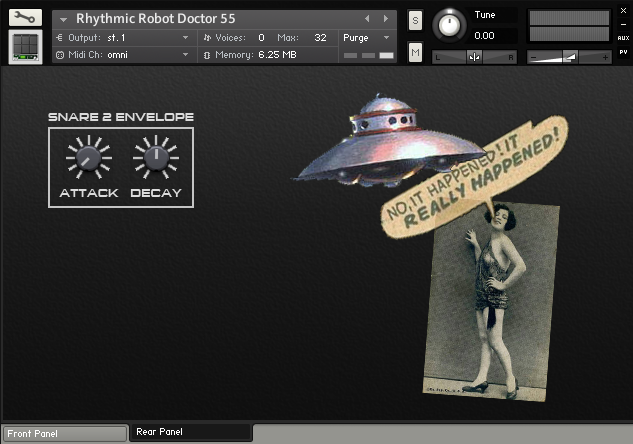Click the volume slider handle

coord(570,57)
